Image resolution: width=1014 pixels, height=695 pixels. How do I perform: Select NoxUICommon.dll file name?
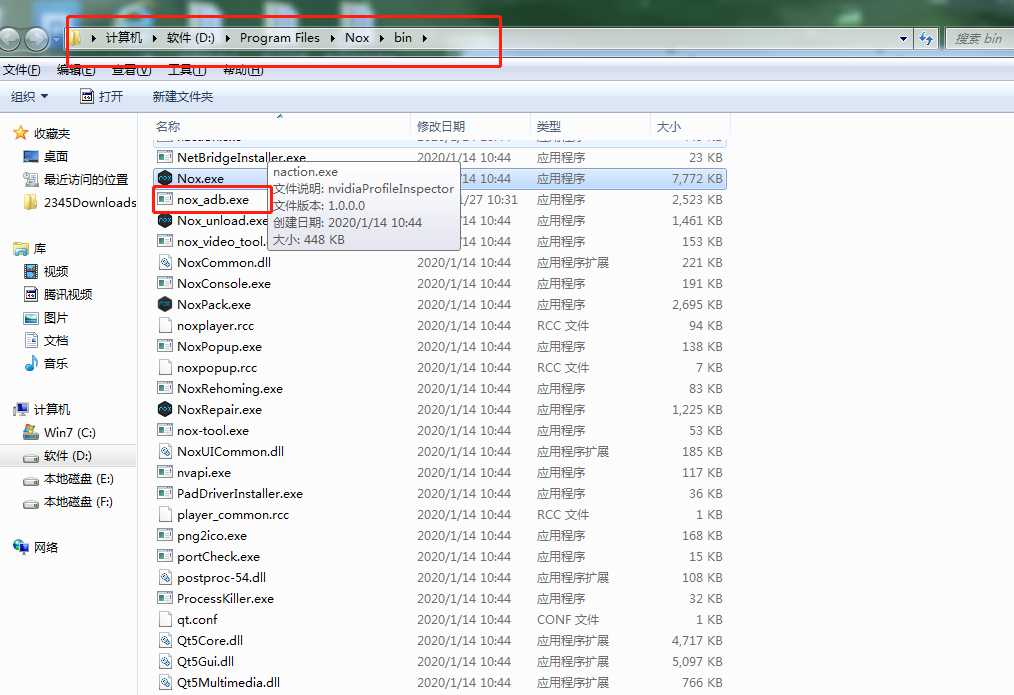[x=230, y=451]
